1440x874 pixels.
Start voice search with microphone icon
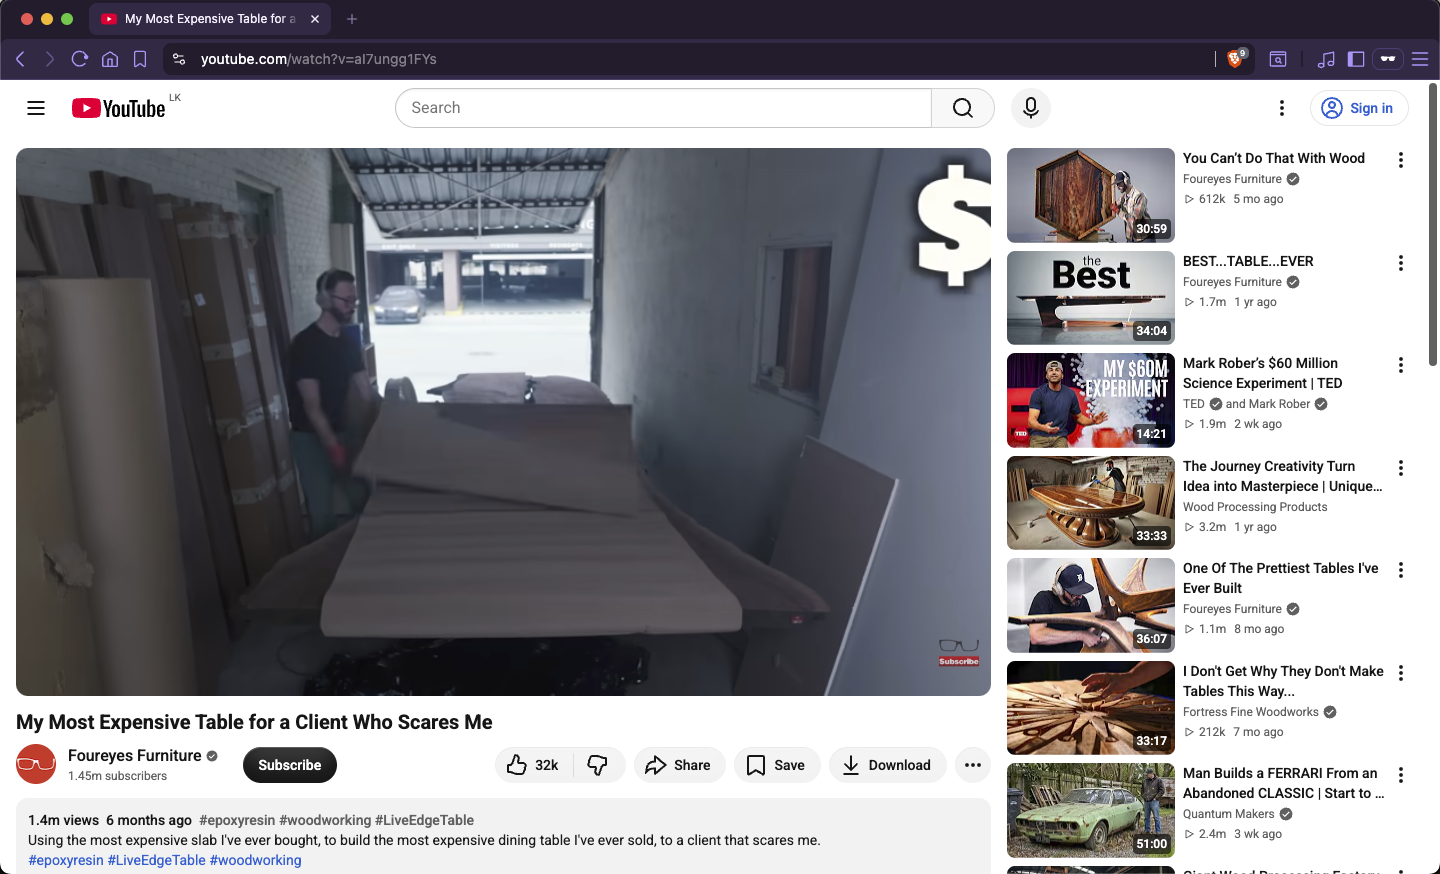pos(1031,108)
